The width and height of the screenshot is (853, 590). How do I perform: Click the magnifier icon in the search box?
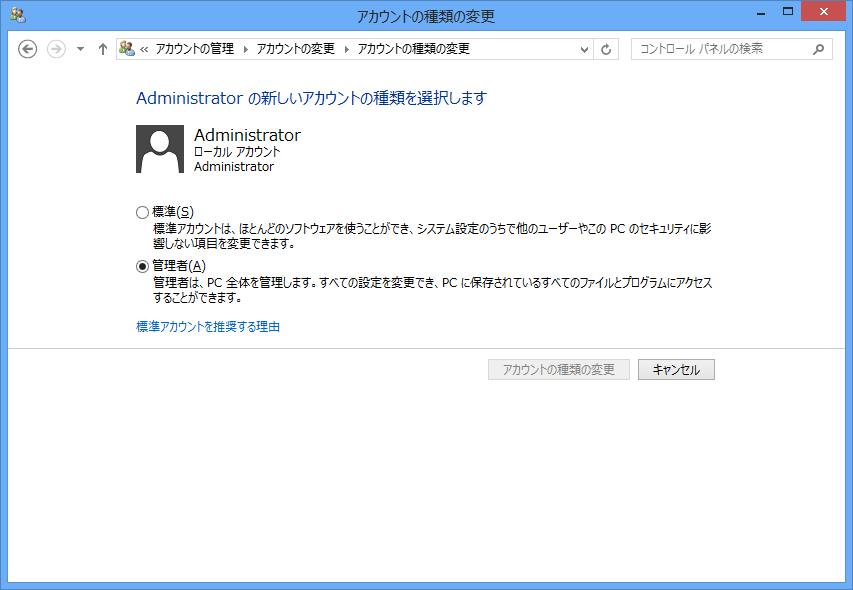tap(818, 49)
